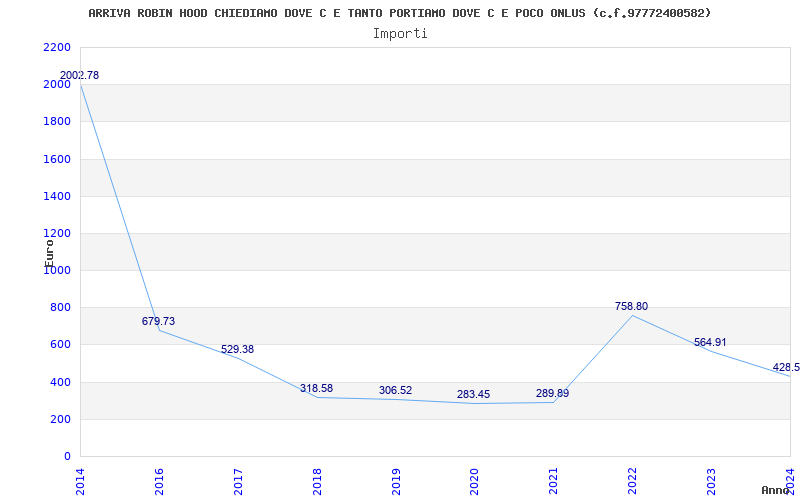800x500 pixels.
Task: Click the 1600 y-axis tick label
Action: click(x=57, y=159)
